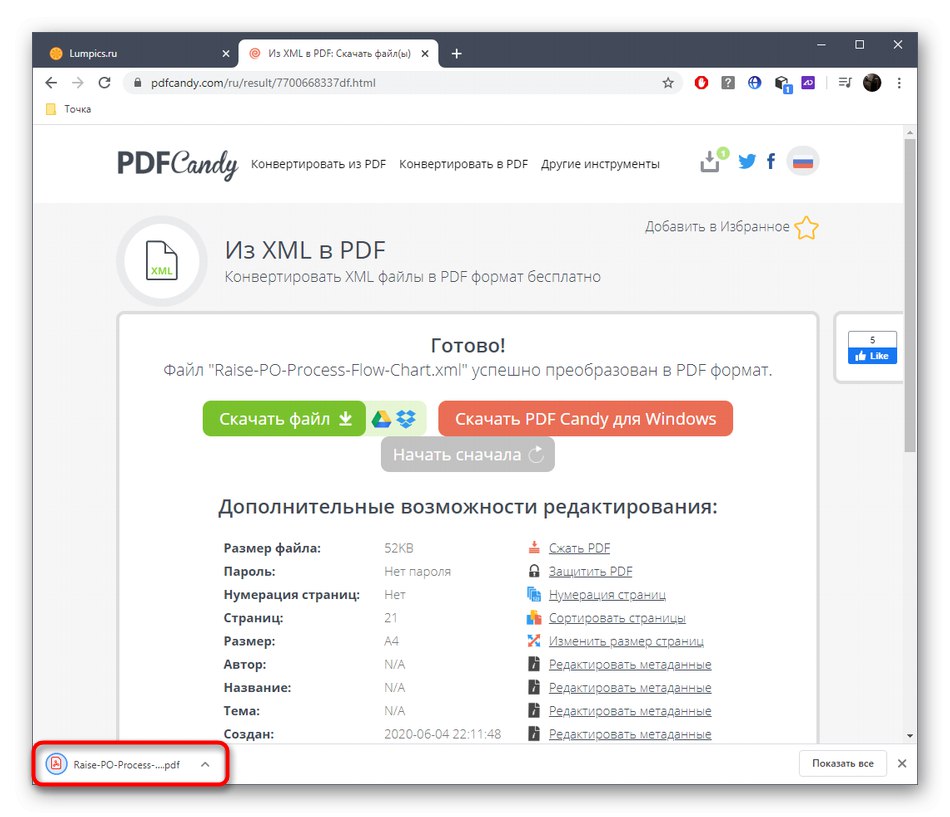Edit metadata in the Создан row
Image resolution: width=950 pixels, height=817 pixels.
(x=629, y=734)
